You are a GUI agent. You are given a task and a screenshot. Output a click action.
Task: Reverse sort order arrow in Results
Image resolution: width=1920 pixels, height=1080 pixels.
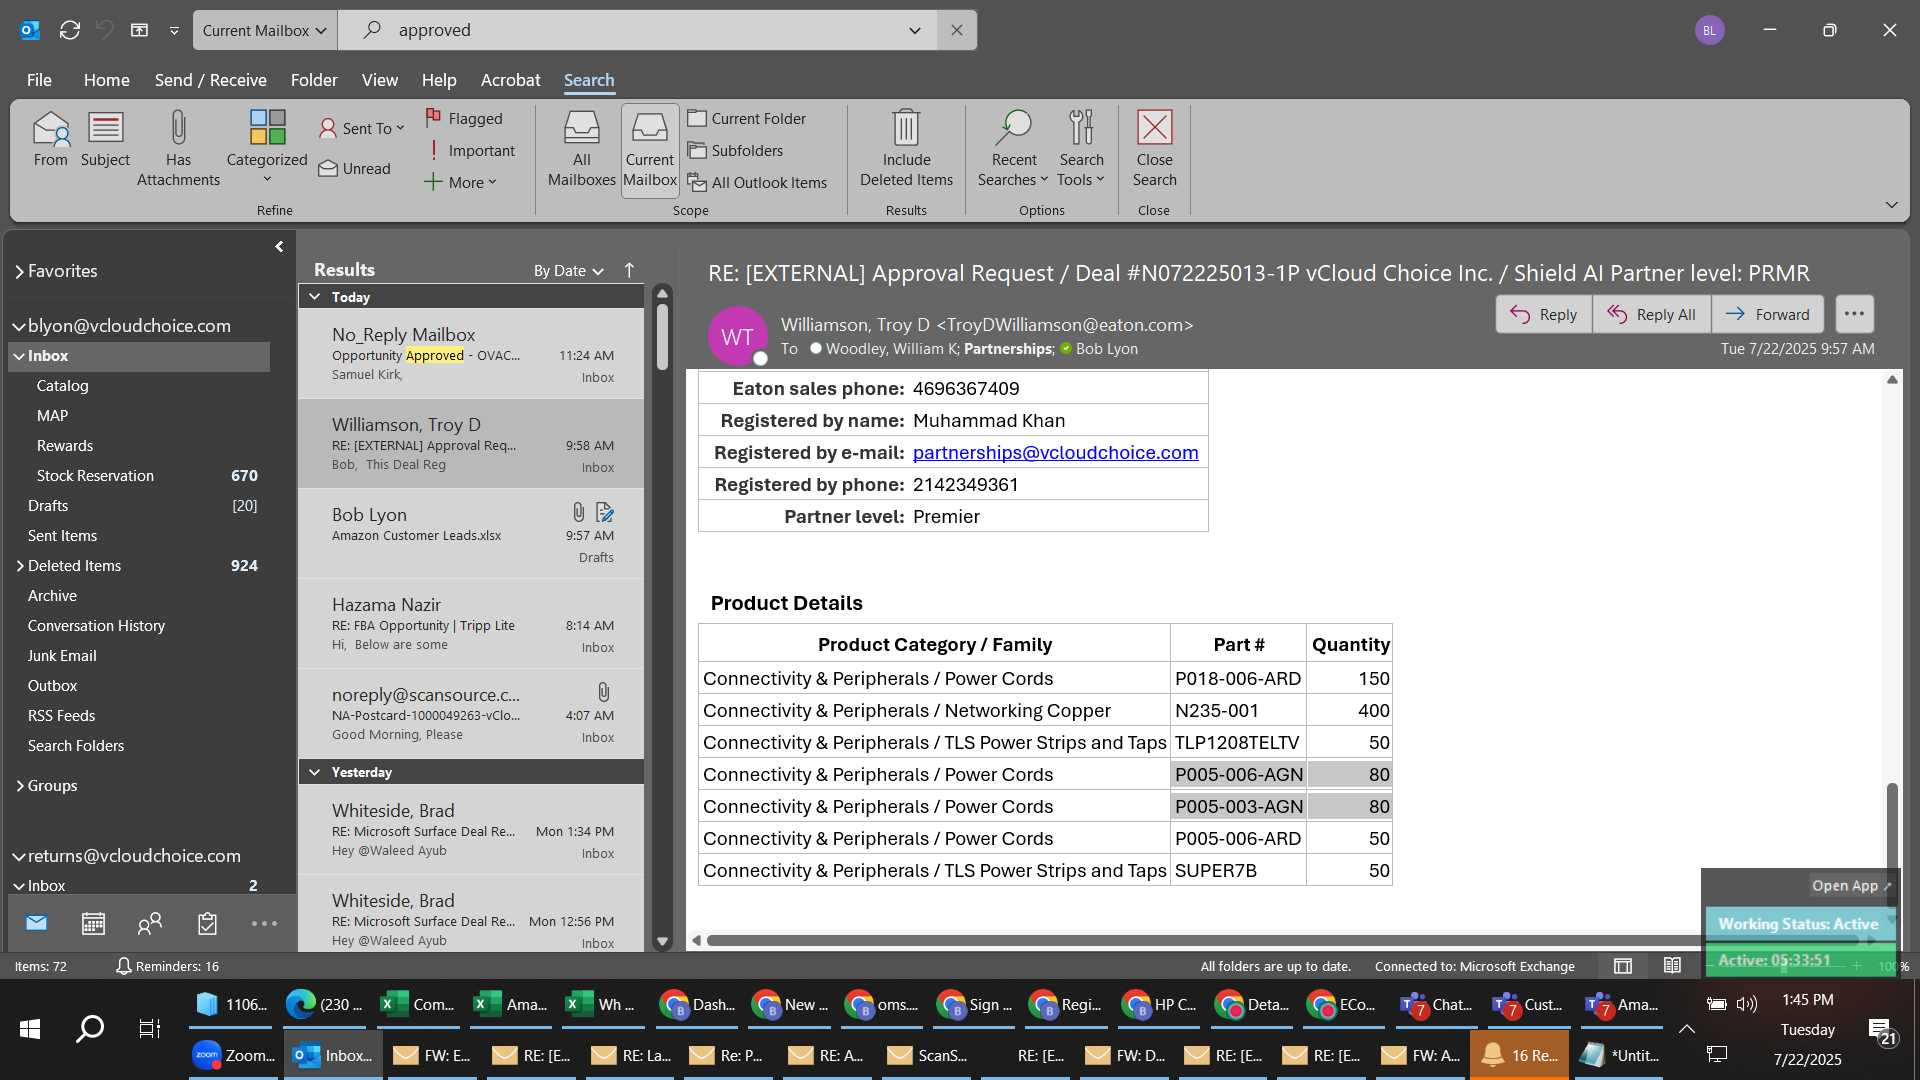[629, 270]
